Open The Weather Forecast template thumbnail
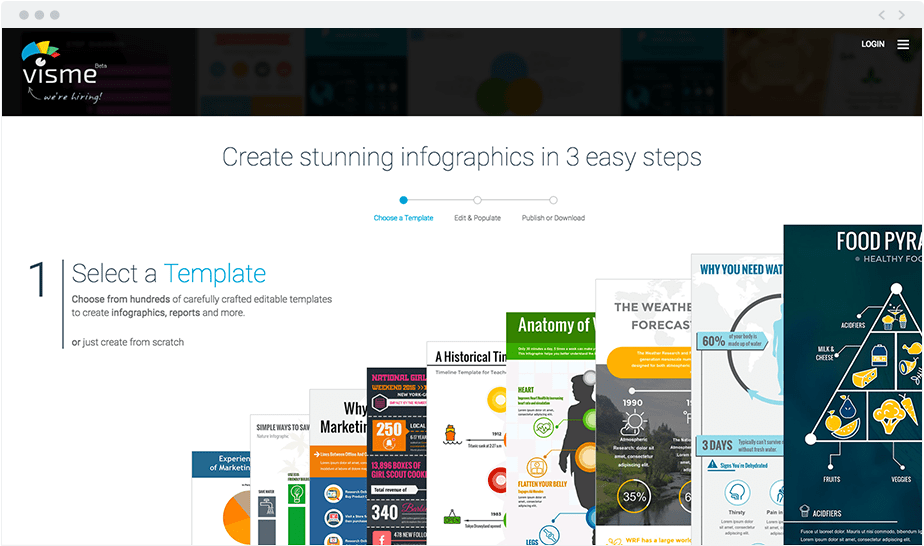The height and width of the screenshot is (546, 924). click(643, 412)
